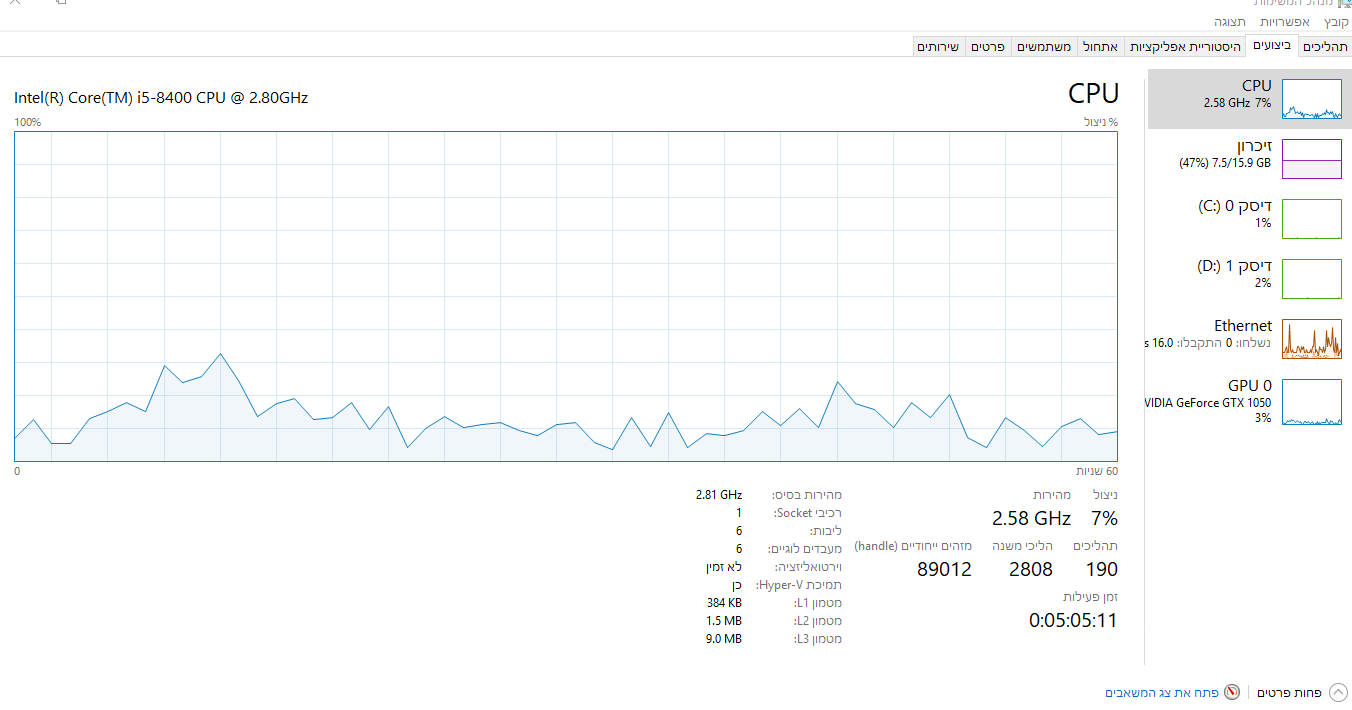
Task: Open the תצוגה (View) menu
Action: point(1230,21)
